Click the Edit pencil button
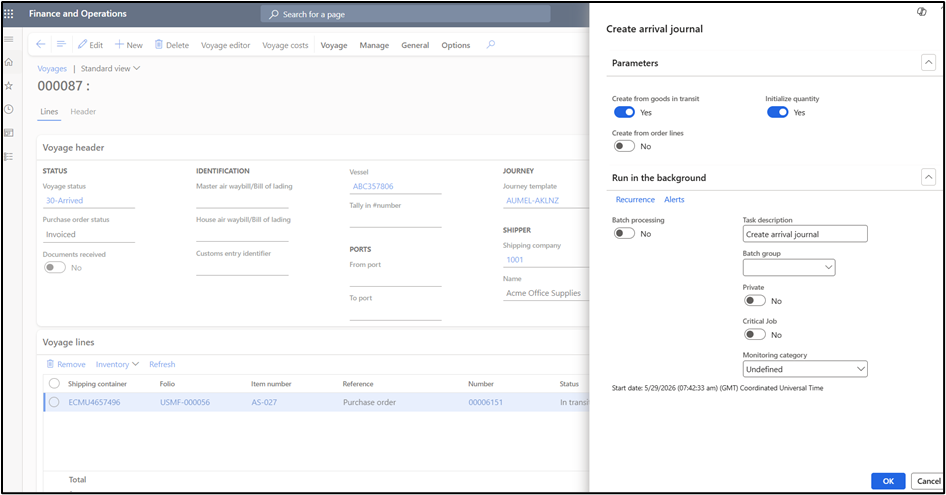The height and width of the screenshot is (495, 946). point(90,45)
